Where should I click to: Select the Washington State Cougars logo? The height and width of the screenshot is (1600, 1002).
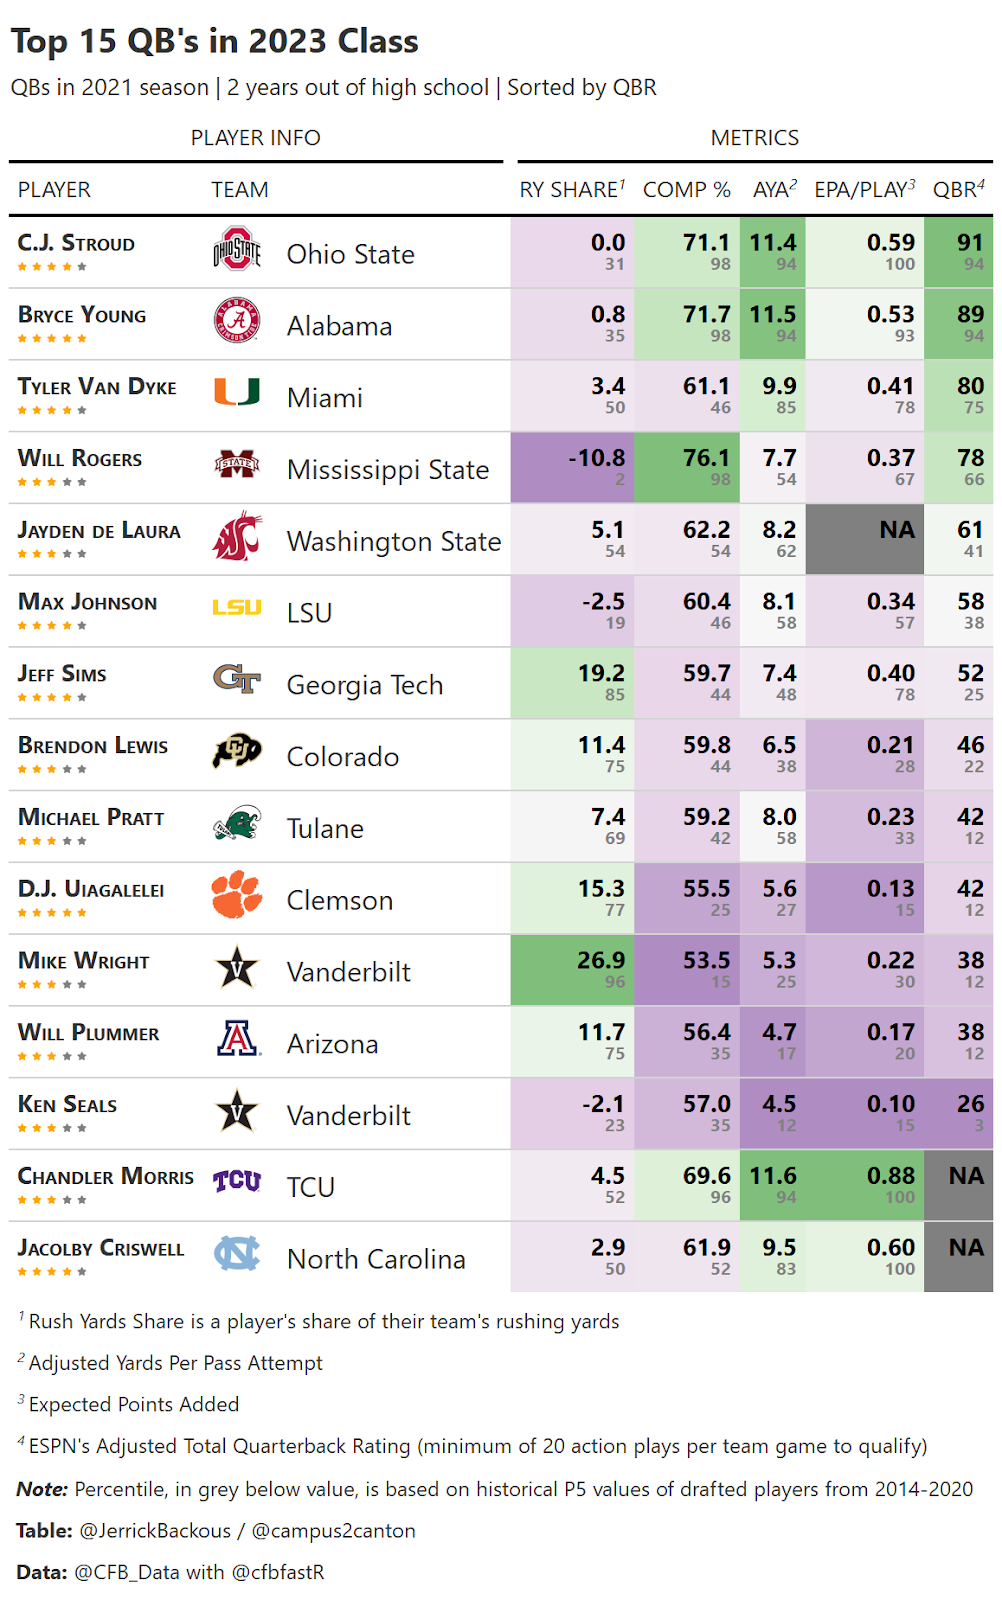[x=237, y=536]
